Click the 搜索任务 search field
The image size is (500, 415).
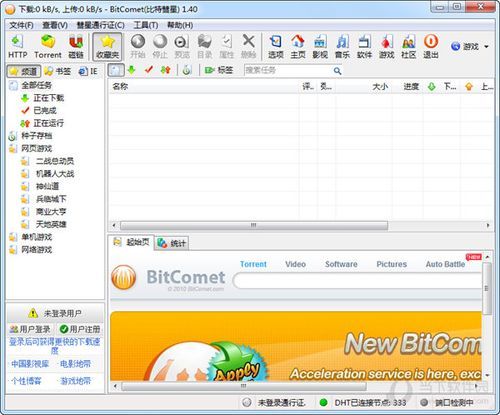point(288,70)
